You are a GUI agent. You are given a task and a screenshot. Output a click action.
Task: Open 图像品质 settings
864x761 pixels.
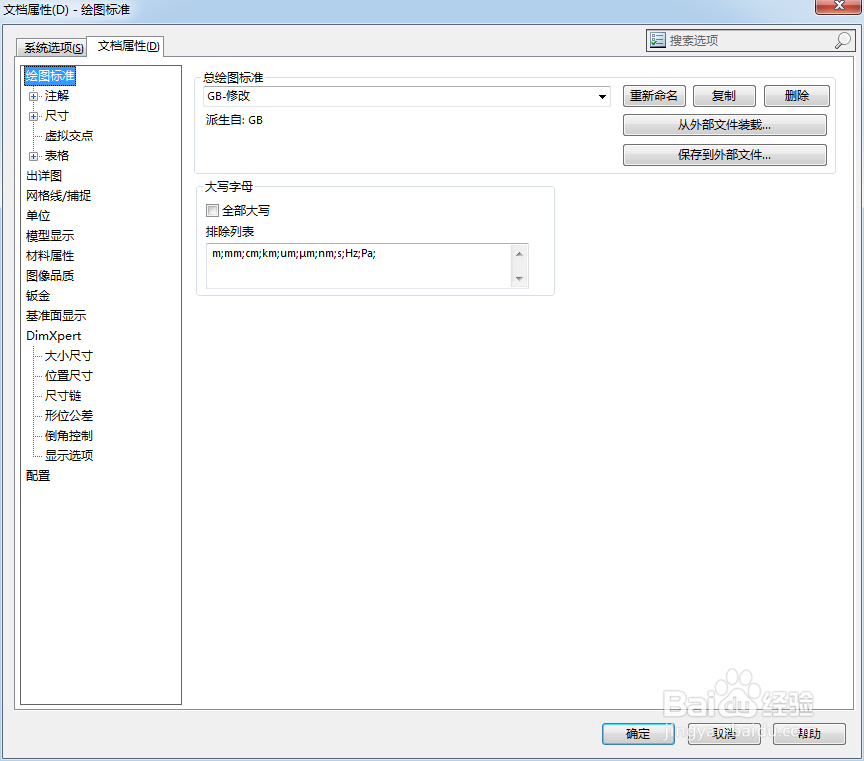[50, 276]
